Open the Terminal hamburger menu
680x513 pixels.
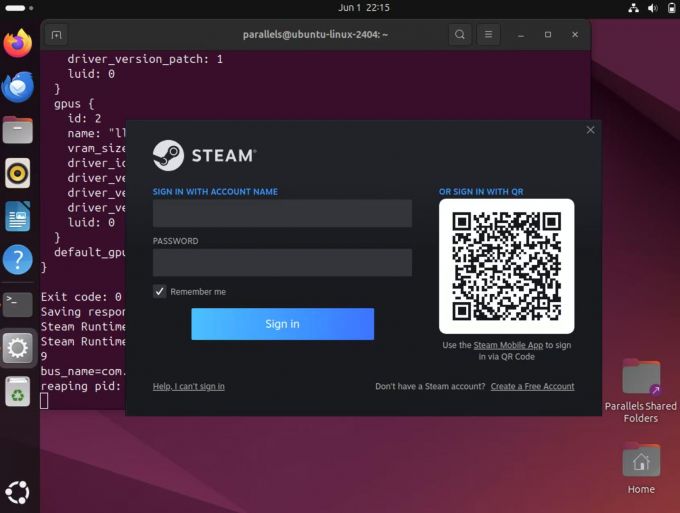pos(488,34)
